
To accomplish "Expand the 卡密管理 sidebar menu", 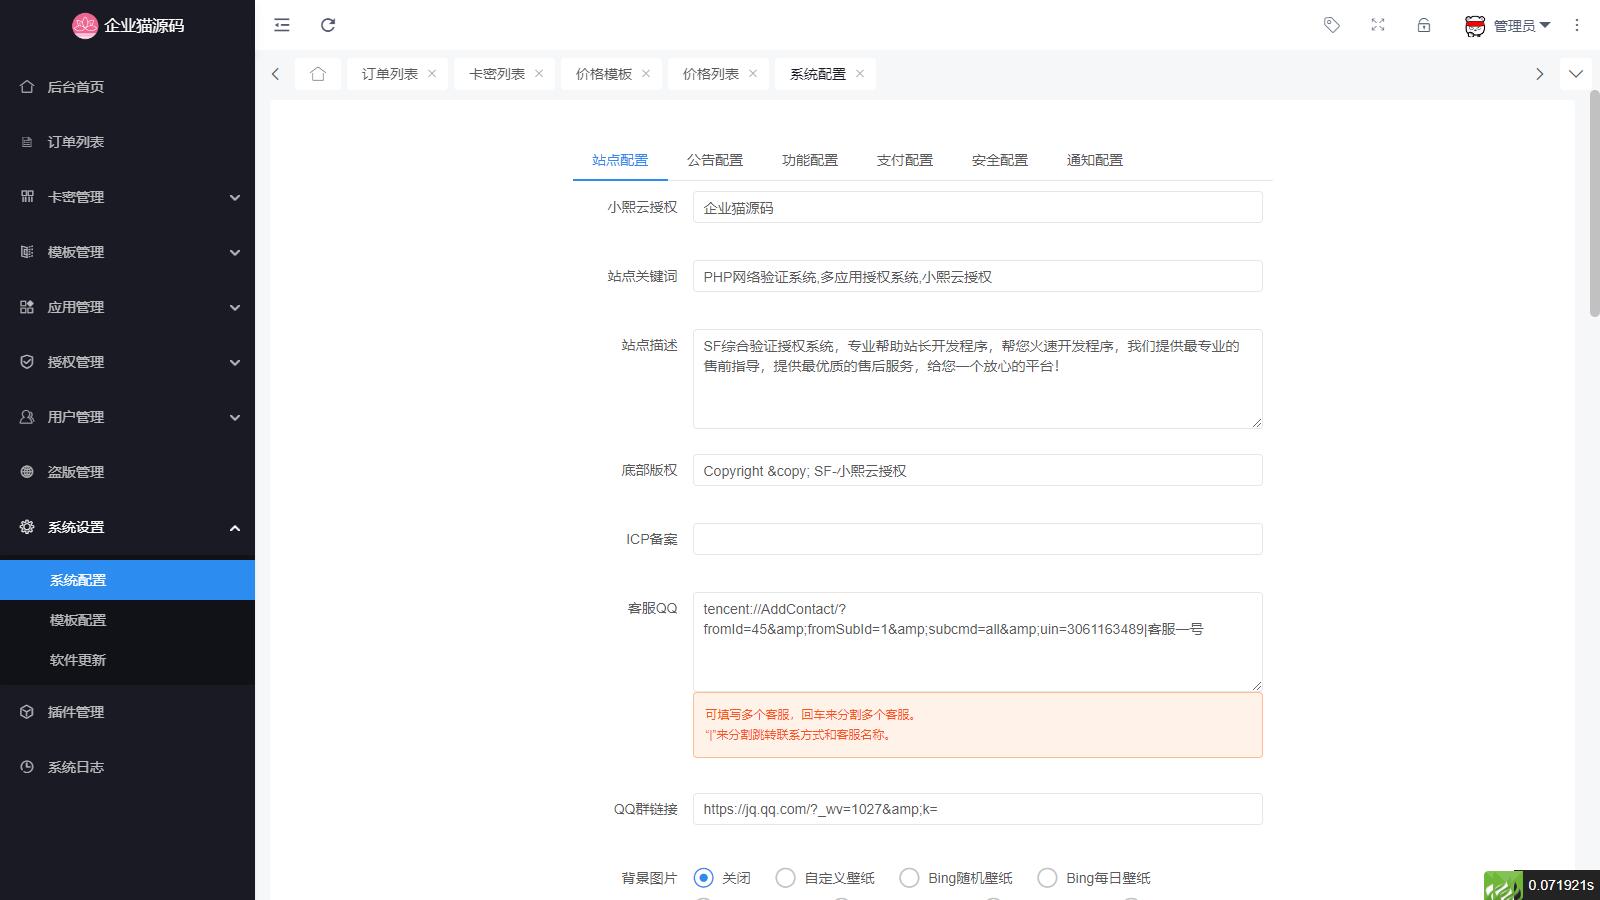I will (127, 197).
